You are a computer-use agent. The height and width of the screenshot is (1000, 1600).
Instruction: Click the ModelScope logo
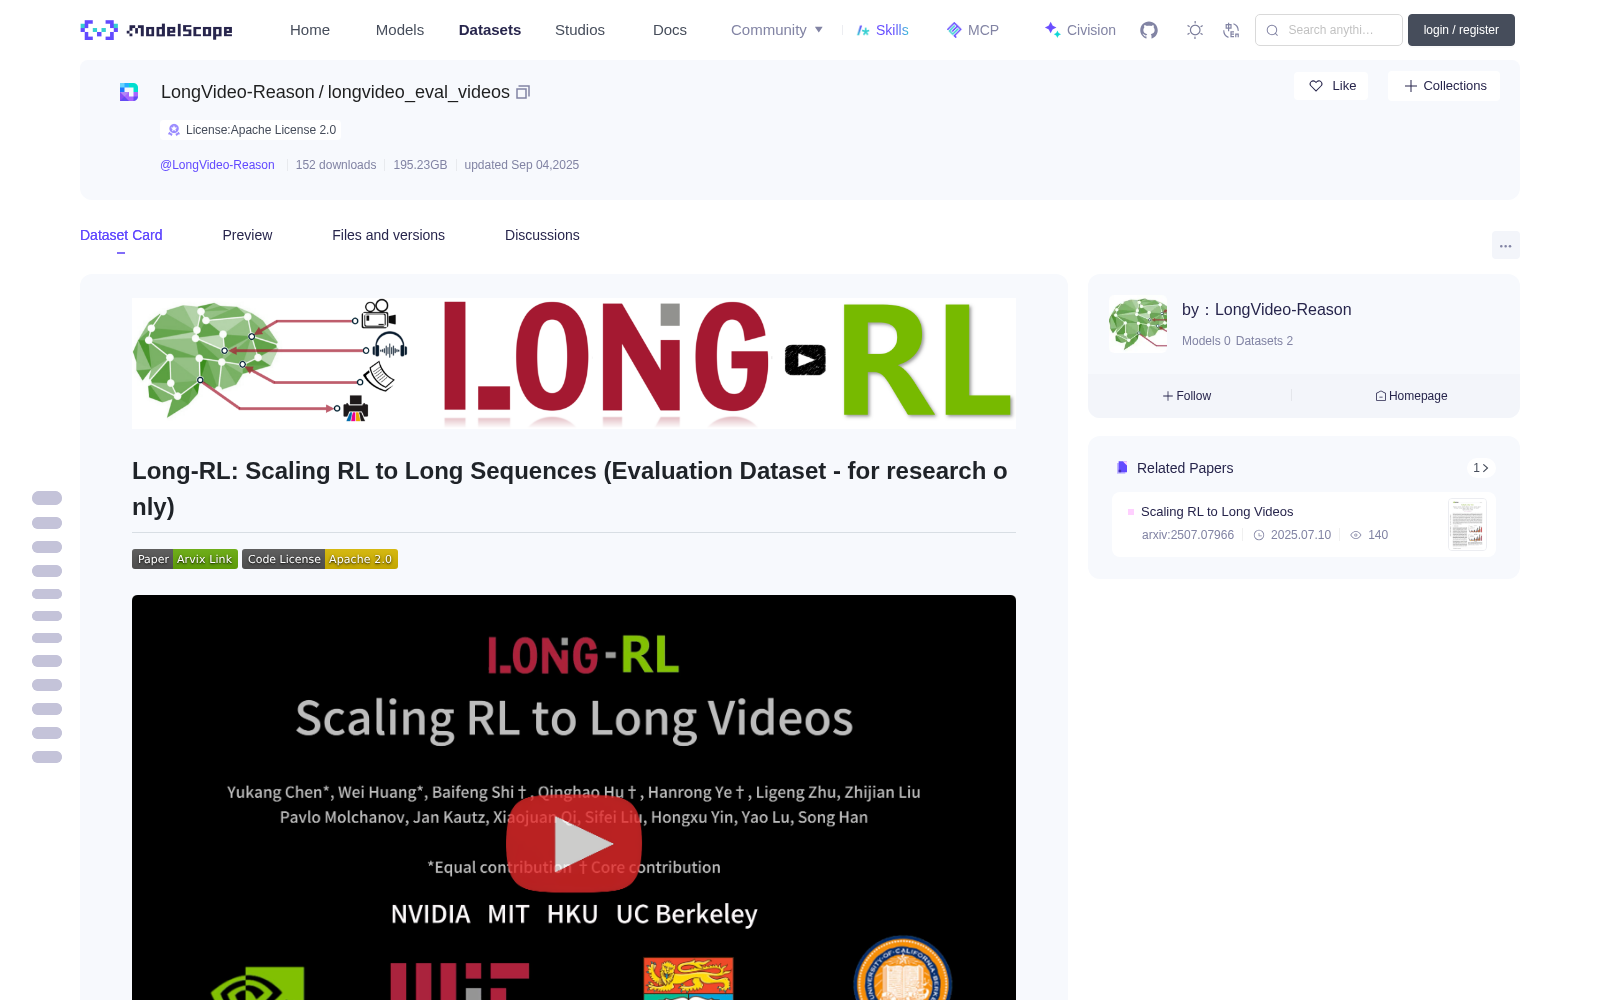[x=156, y=30]
